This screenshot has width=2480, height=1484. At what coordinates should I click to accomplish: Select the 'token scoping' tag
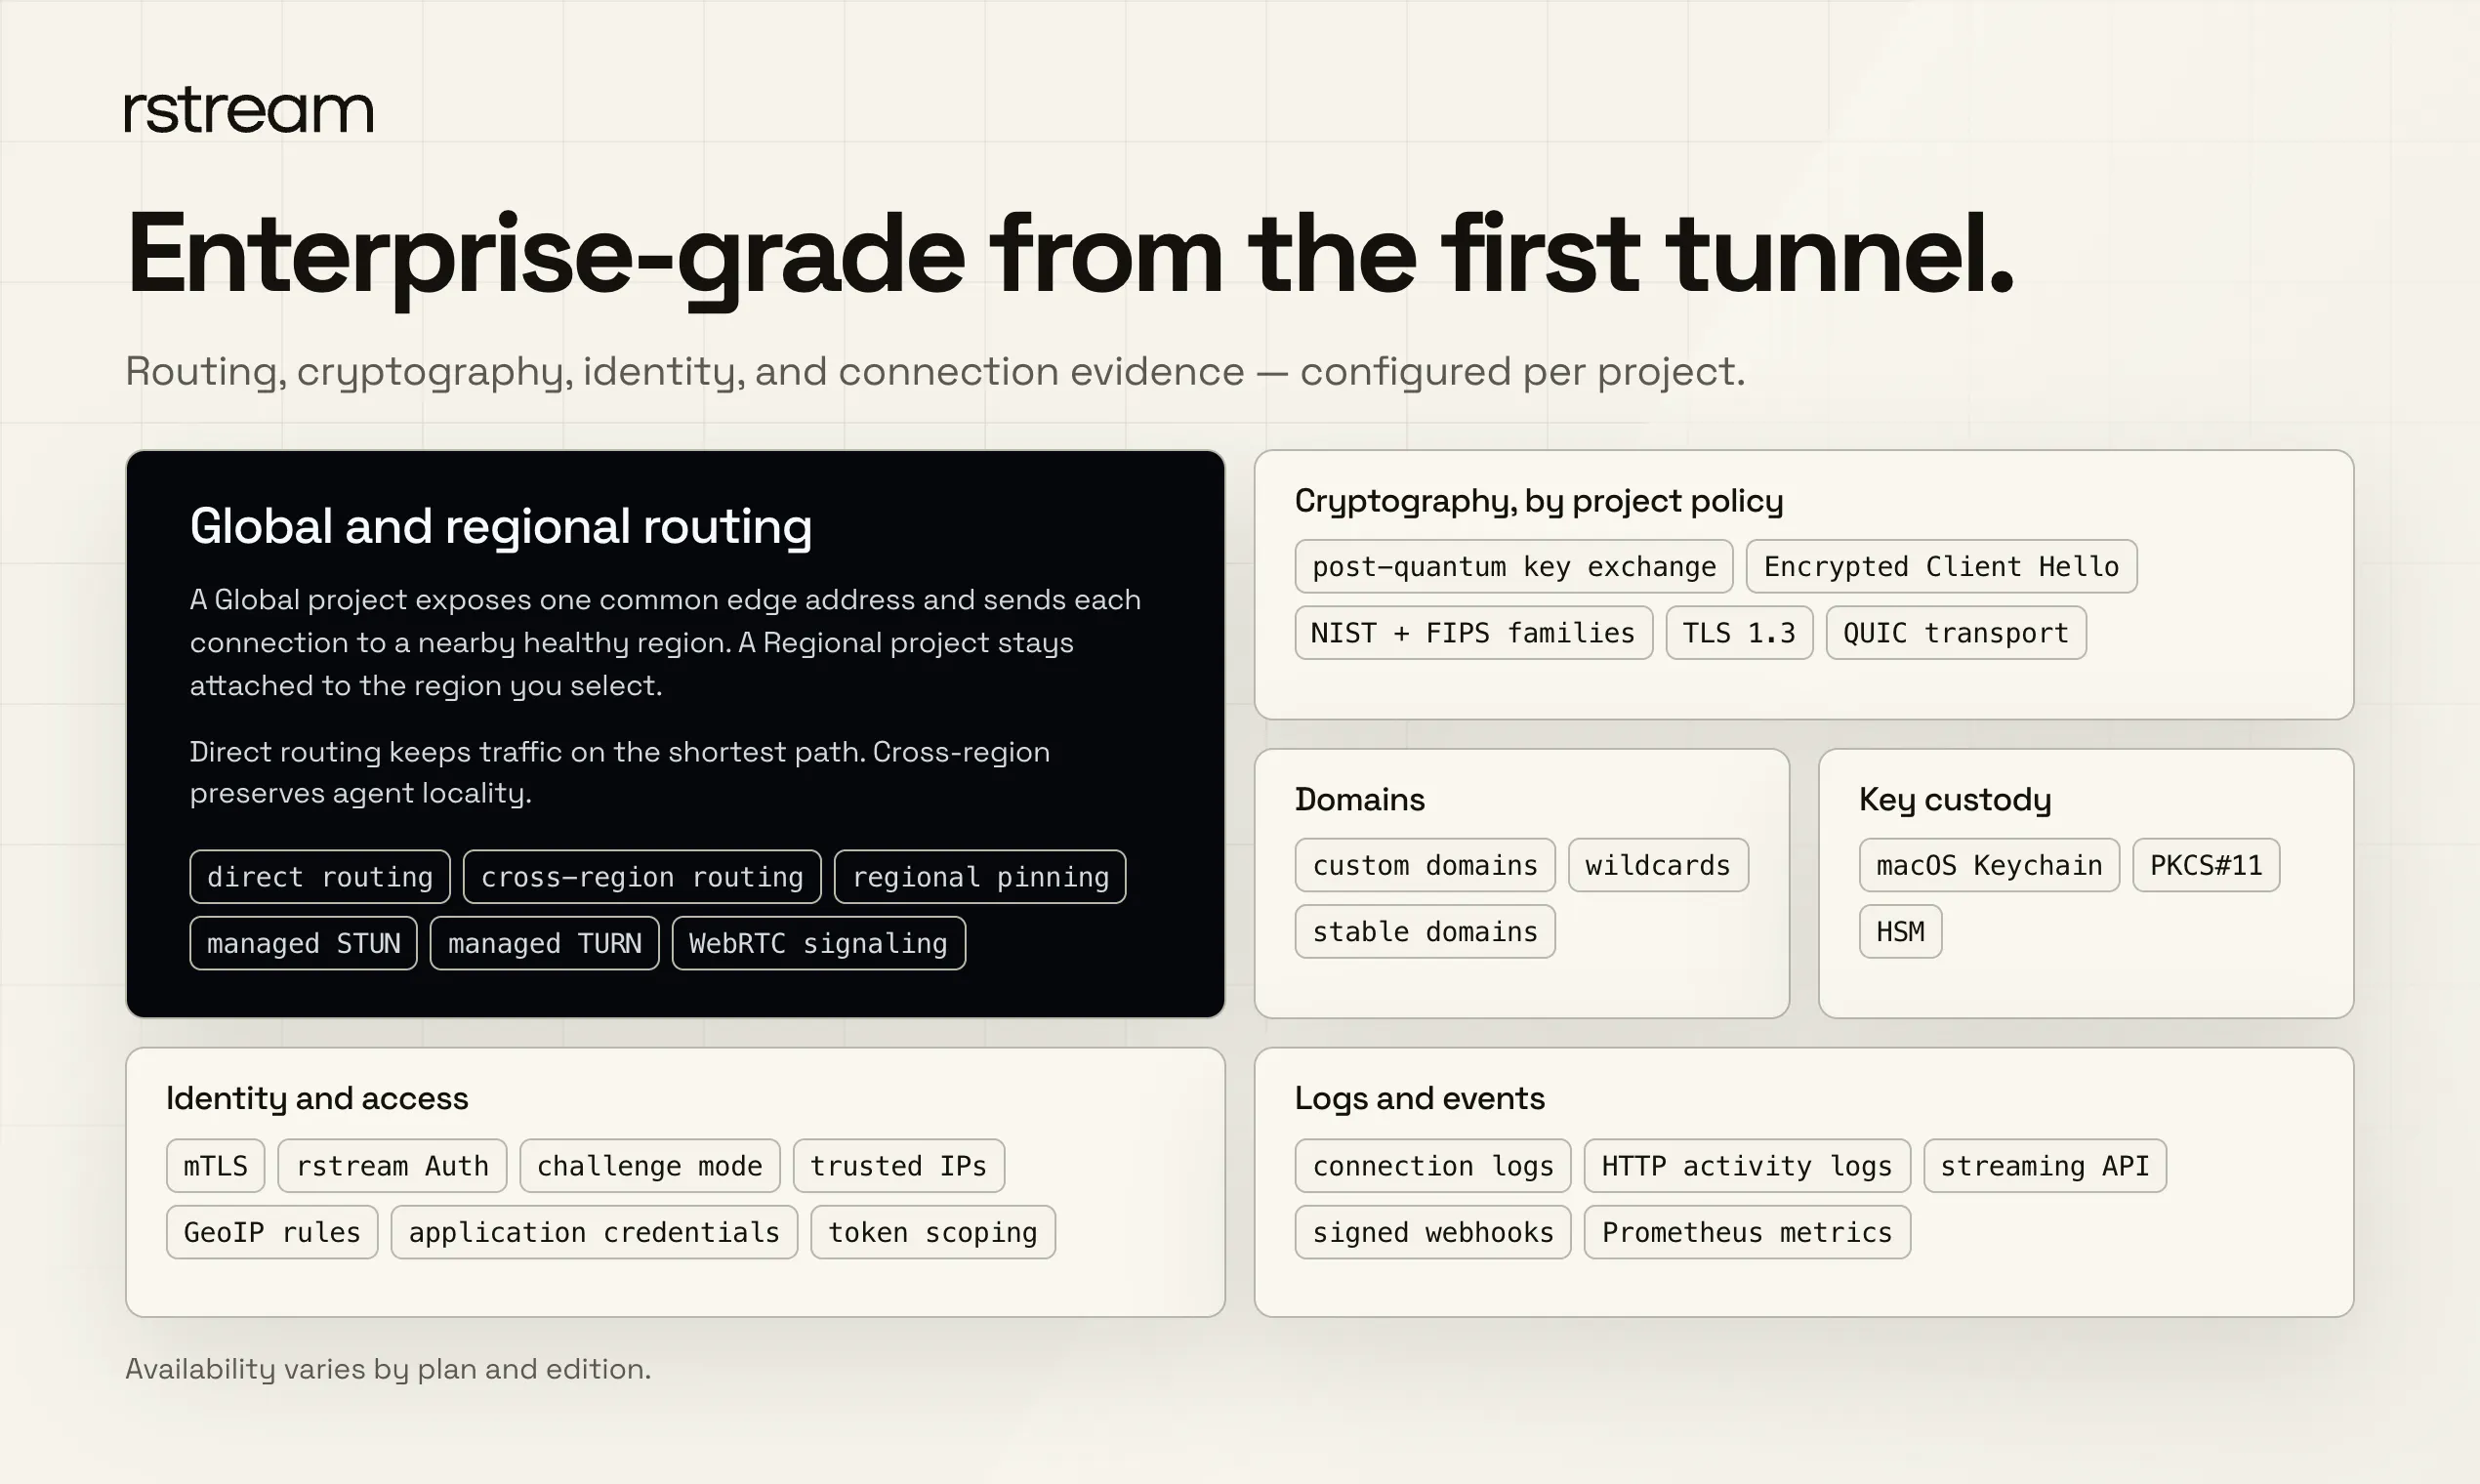tap(933, 1232)
